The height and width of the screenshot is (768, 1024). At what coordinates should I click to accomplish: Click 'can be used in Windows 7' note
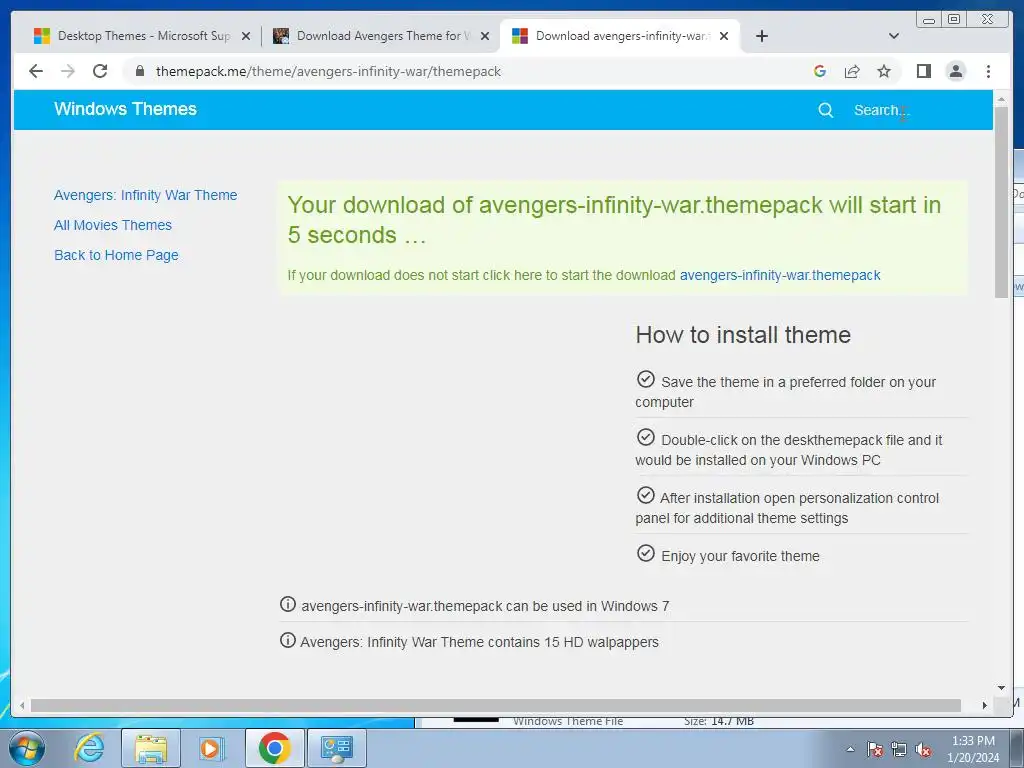coord(485,606)
